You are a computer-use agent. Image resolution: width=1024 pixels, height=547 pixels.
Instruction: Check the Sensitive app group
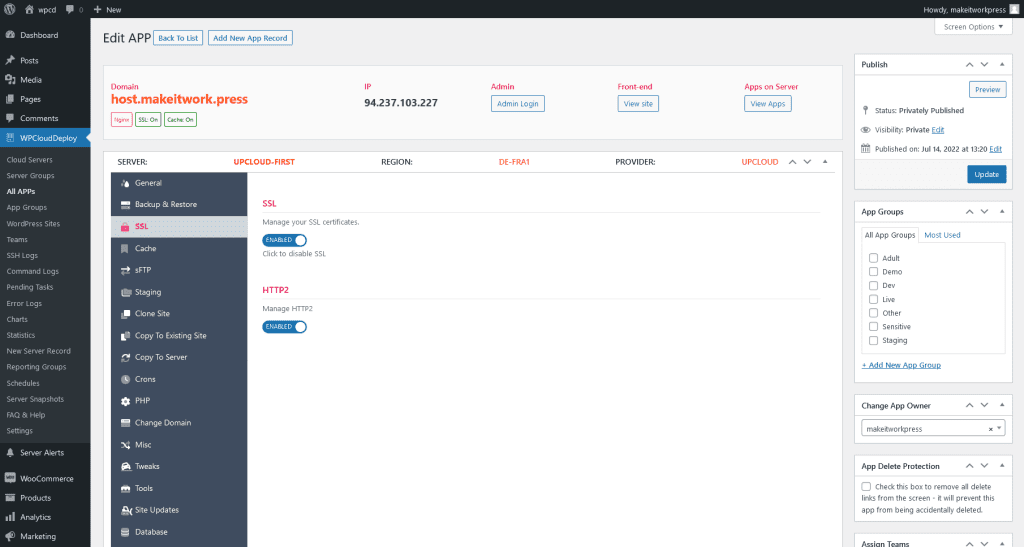tap(873, 326)
